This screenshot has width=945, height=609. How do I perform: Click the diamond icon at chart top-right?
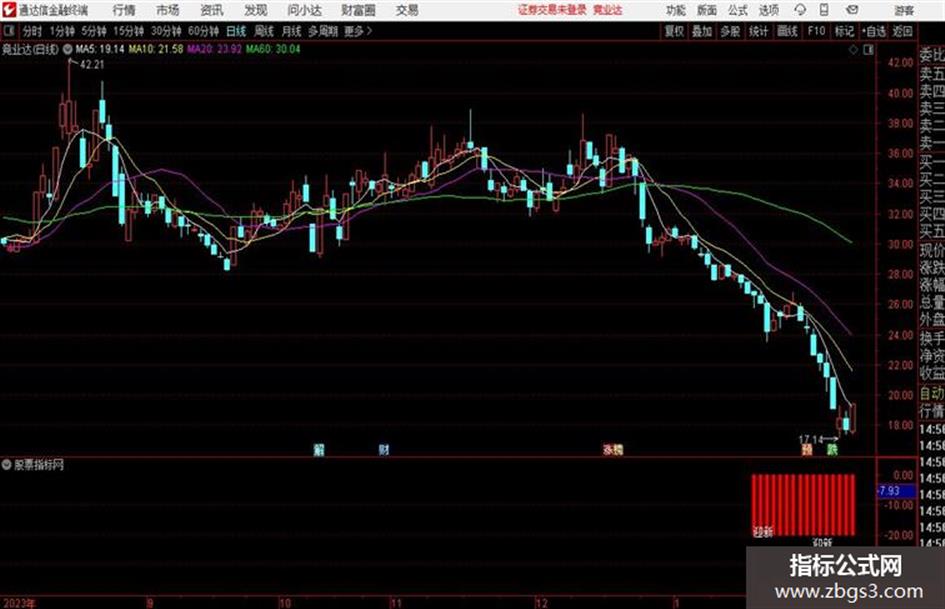point(853,50)
